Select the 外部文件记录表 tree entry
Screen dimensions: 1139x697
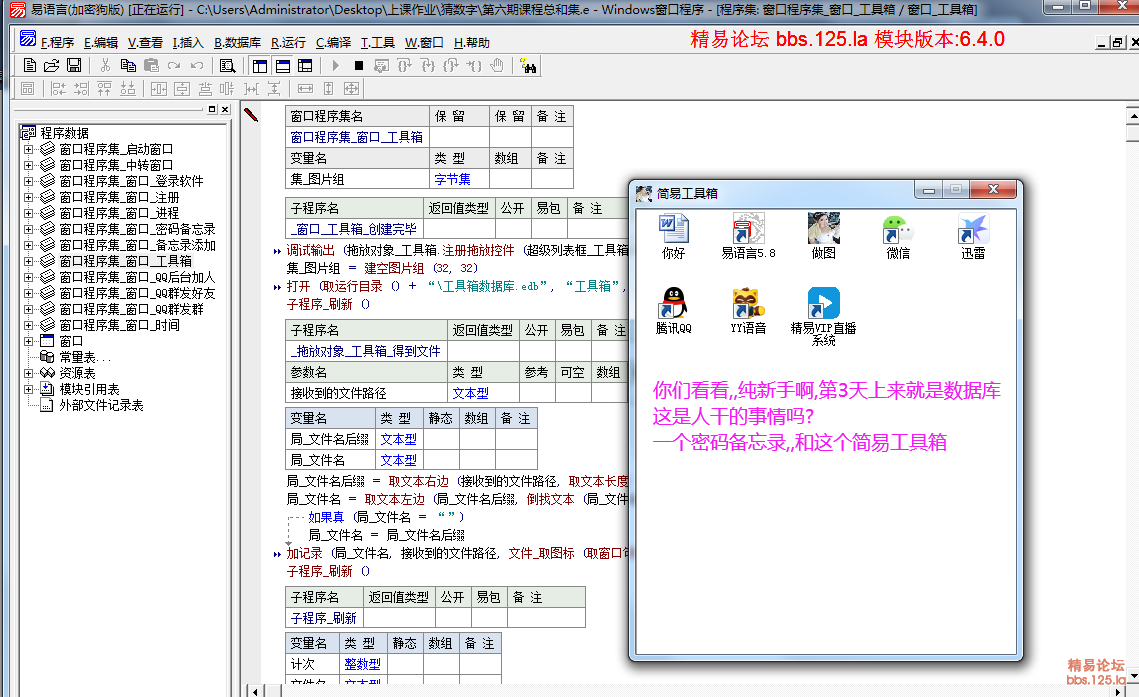pos(100,405)
